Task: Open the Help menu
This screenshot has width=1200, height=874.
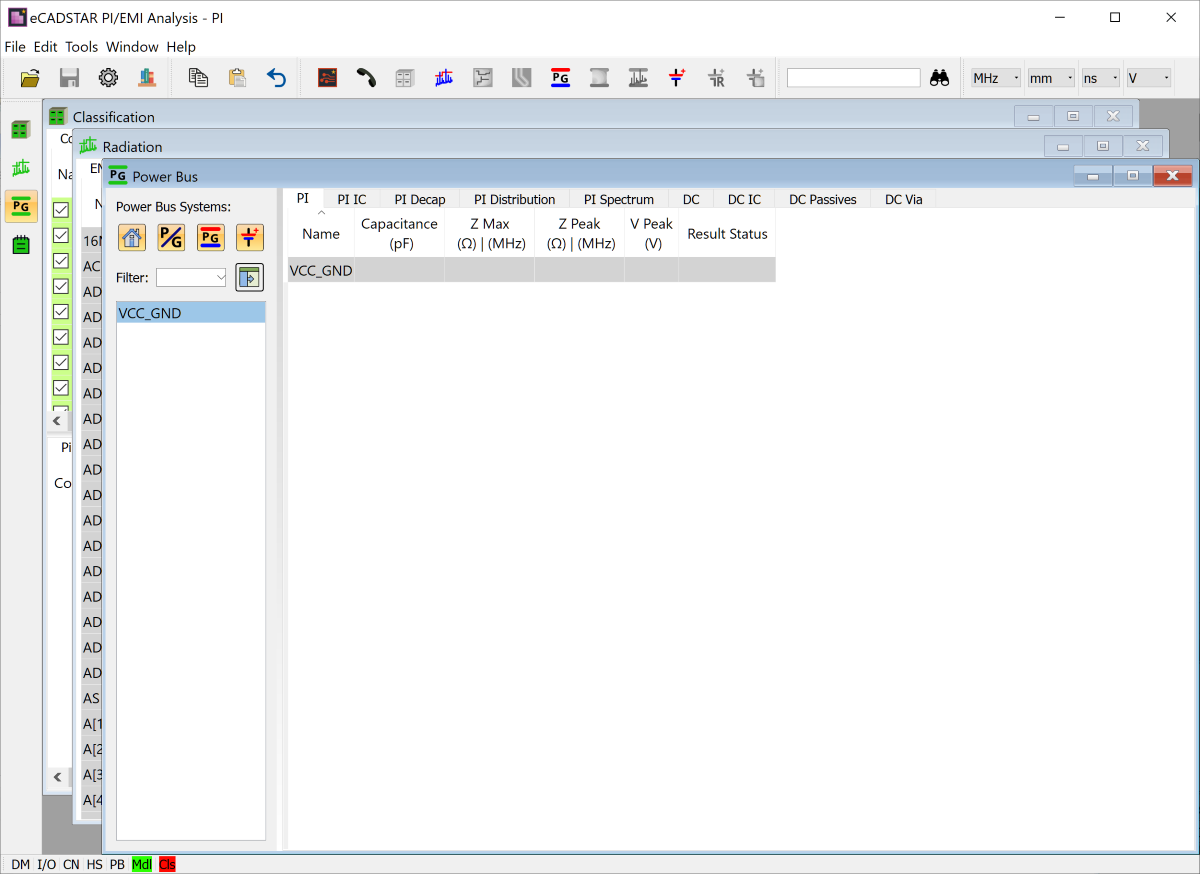Action: tap(181, 47)
